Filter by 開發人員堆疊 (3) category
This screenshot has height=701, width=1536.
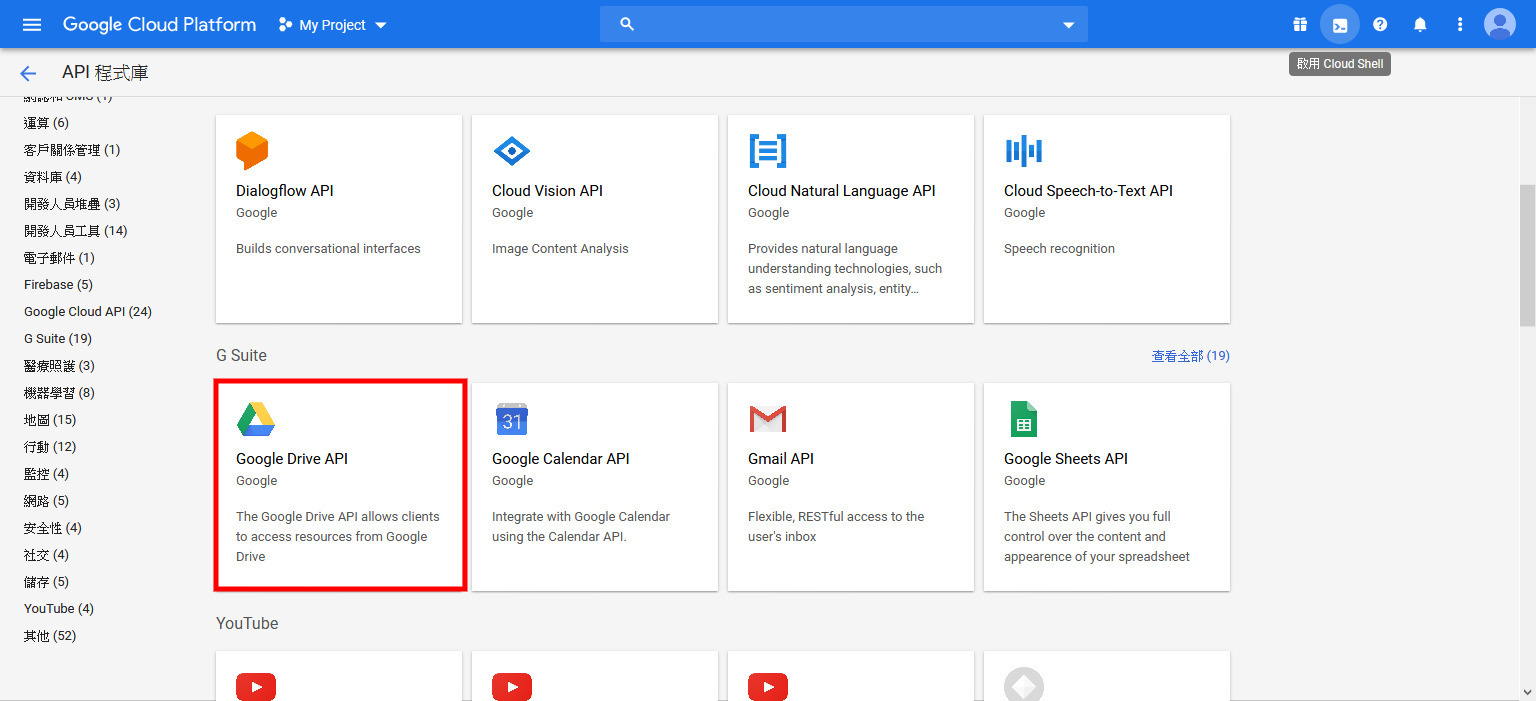click(72, 204)
